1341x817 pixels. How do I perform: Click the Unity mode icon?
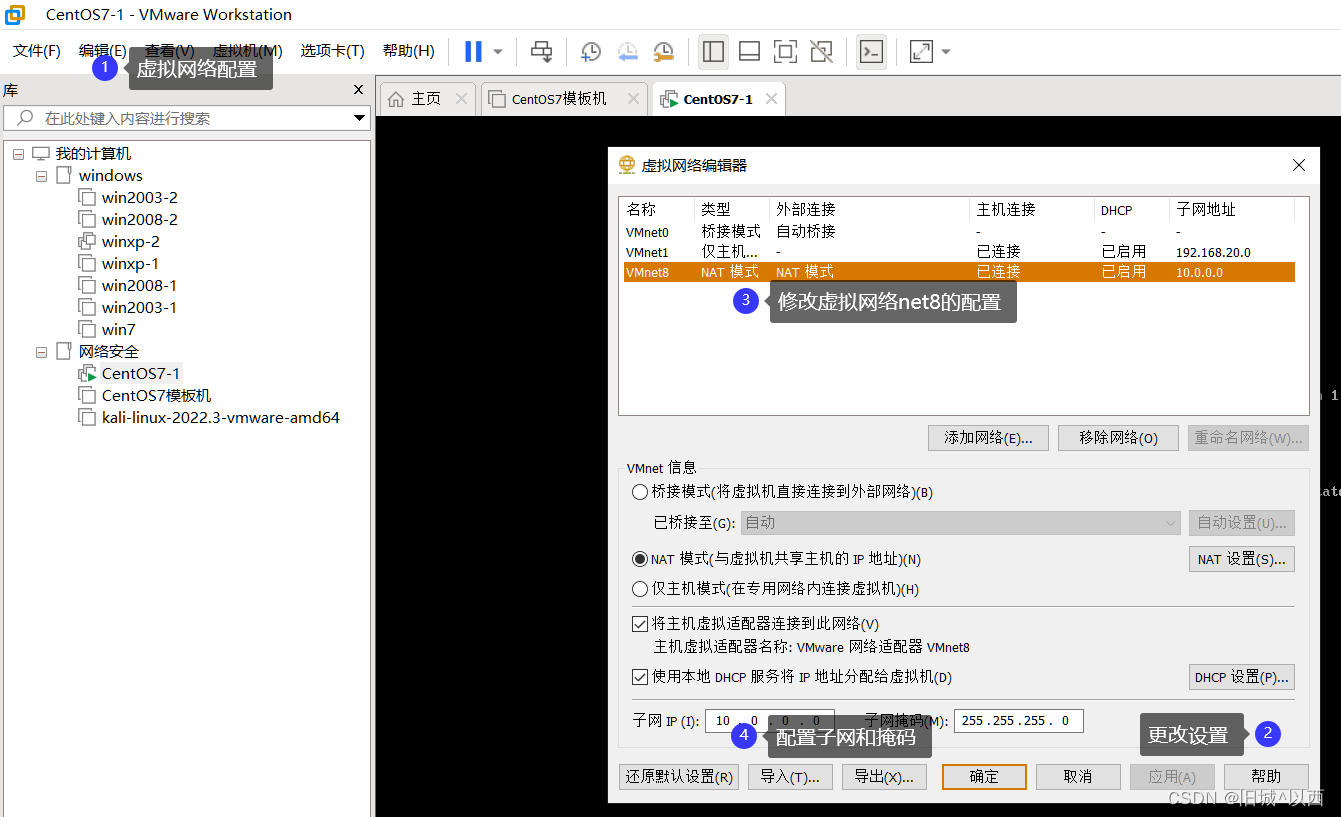click(x=822, y=51)
